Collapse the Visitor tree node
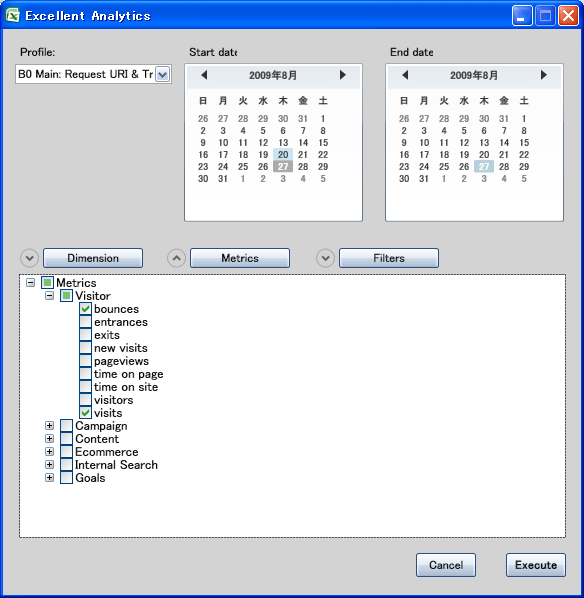Screen dimensions: 584x598 pos(49,296)
